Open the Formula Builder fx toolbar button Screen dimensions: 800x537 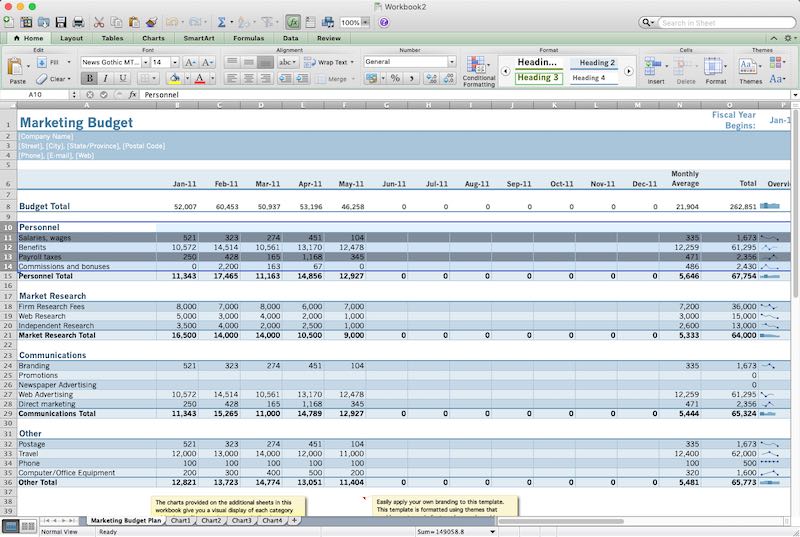point(293,22)
